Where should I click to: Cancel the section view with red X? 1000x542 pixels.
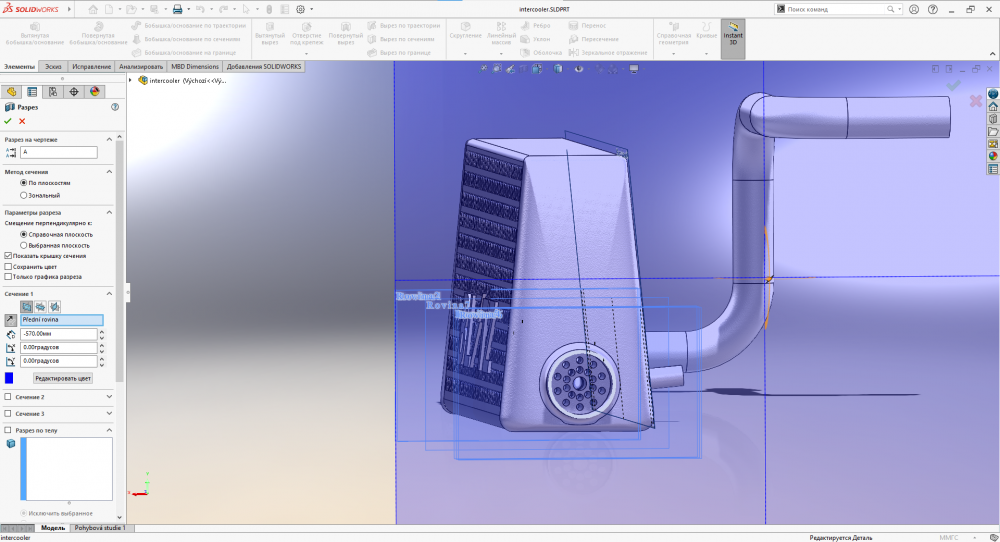22,121
